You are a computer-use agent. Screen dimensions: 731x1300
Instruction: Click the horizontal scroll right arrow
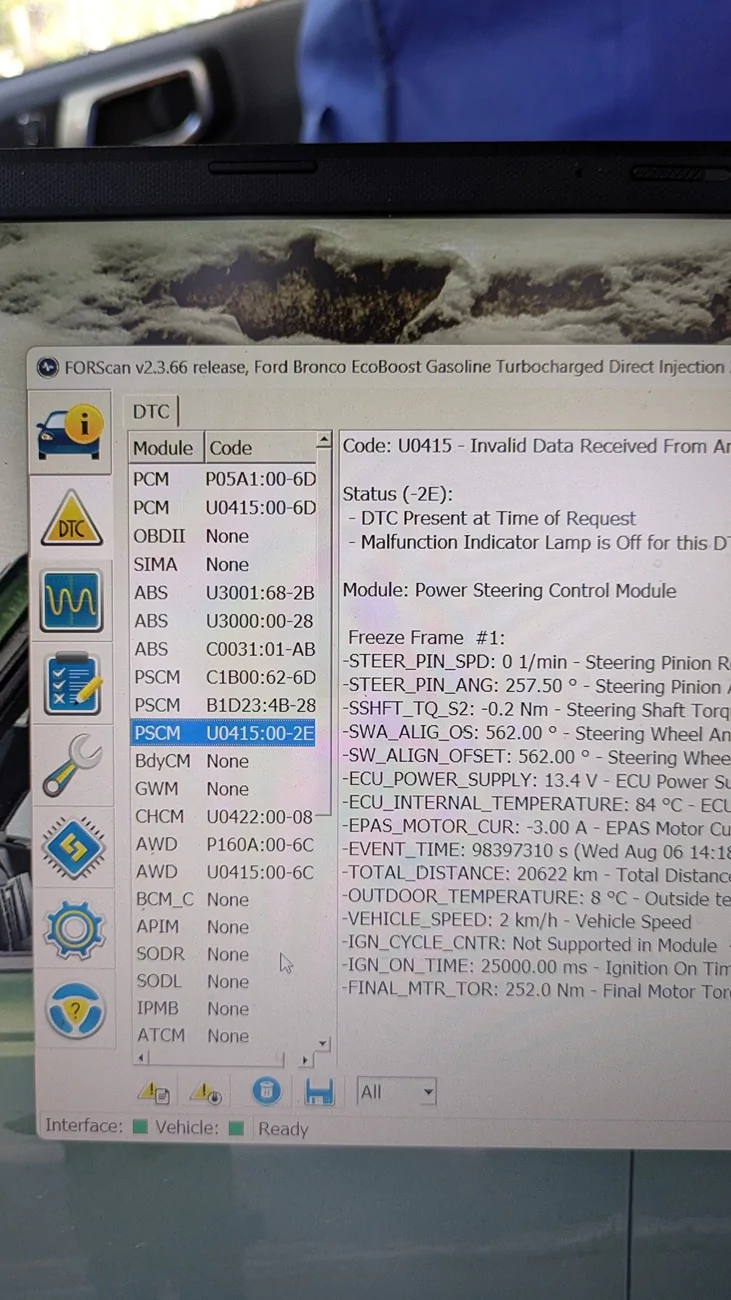305,1059
